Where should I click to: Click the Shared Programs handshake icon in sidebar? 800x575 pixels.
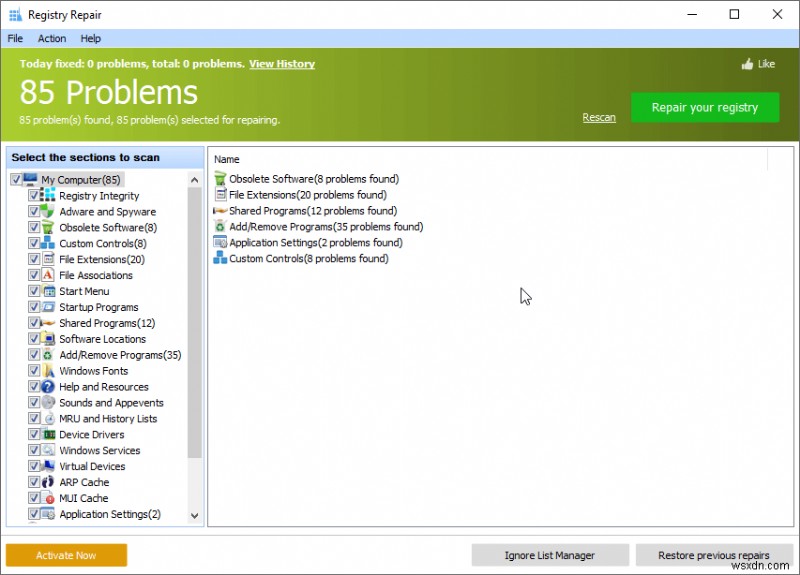[x=47, y=323]
